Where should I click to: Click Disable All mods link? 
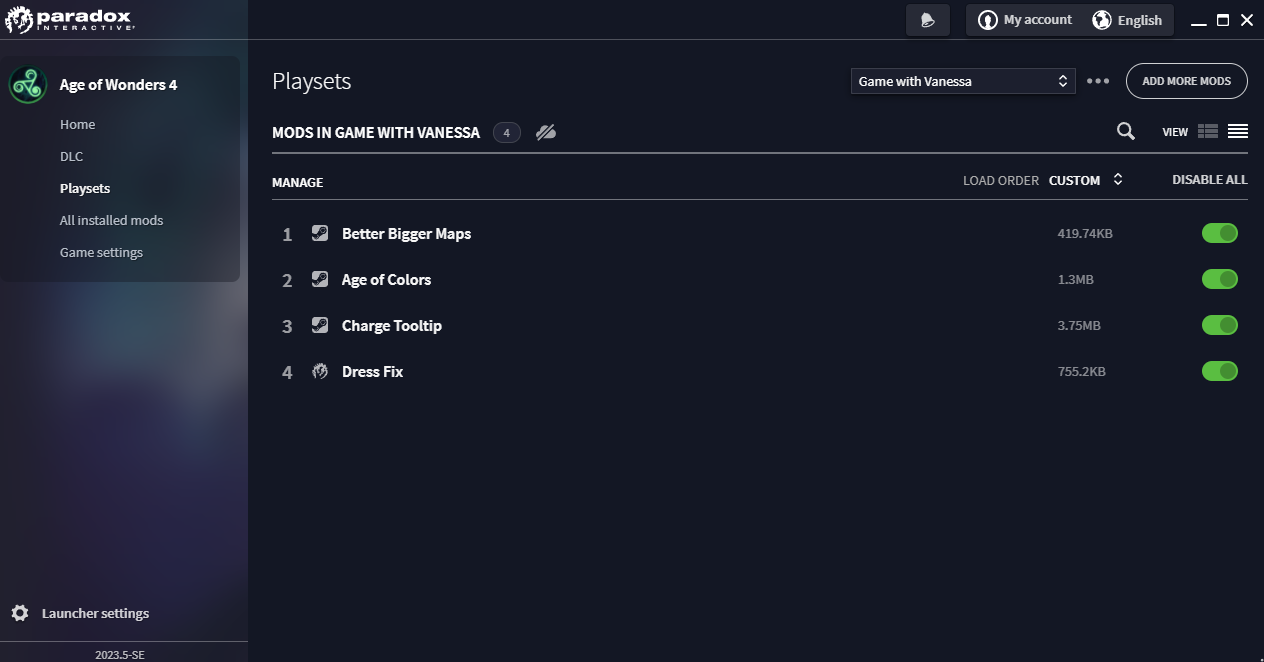(x=1209, y=180)
